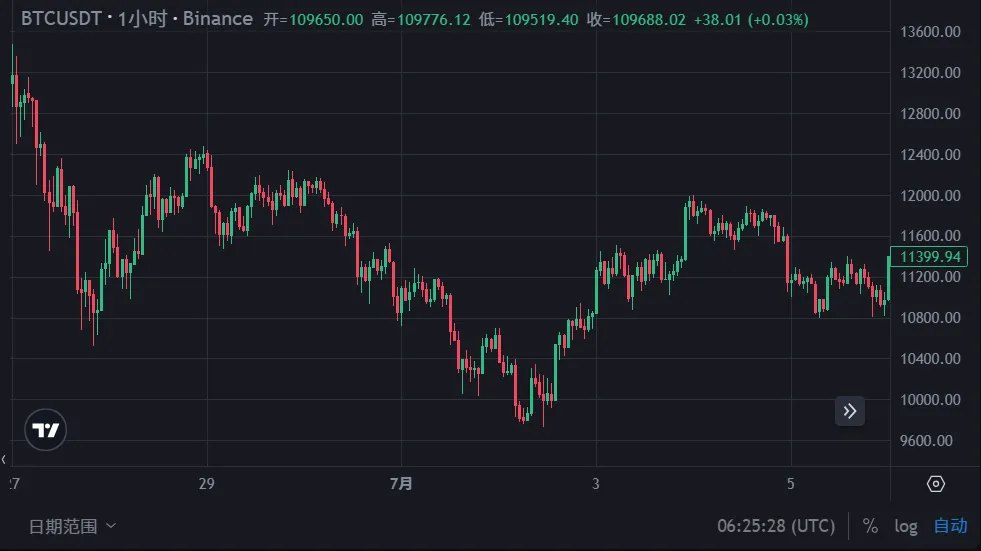
Task: Click the 29 date label on time axis
Action: [207, 484]
